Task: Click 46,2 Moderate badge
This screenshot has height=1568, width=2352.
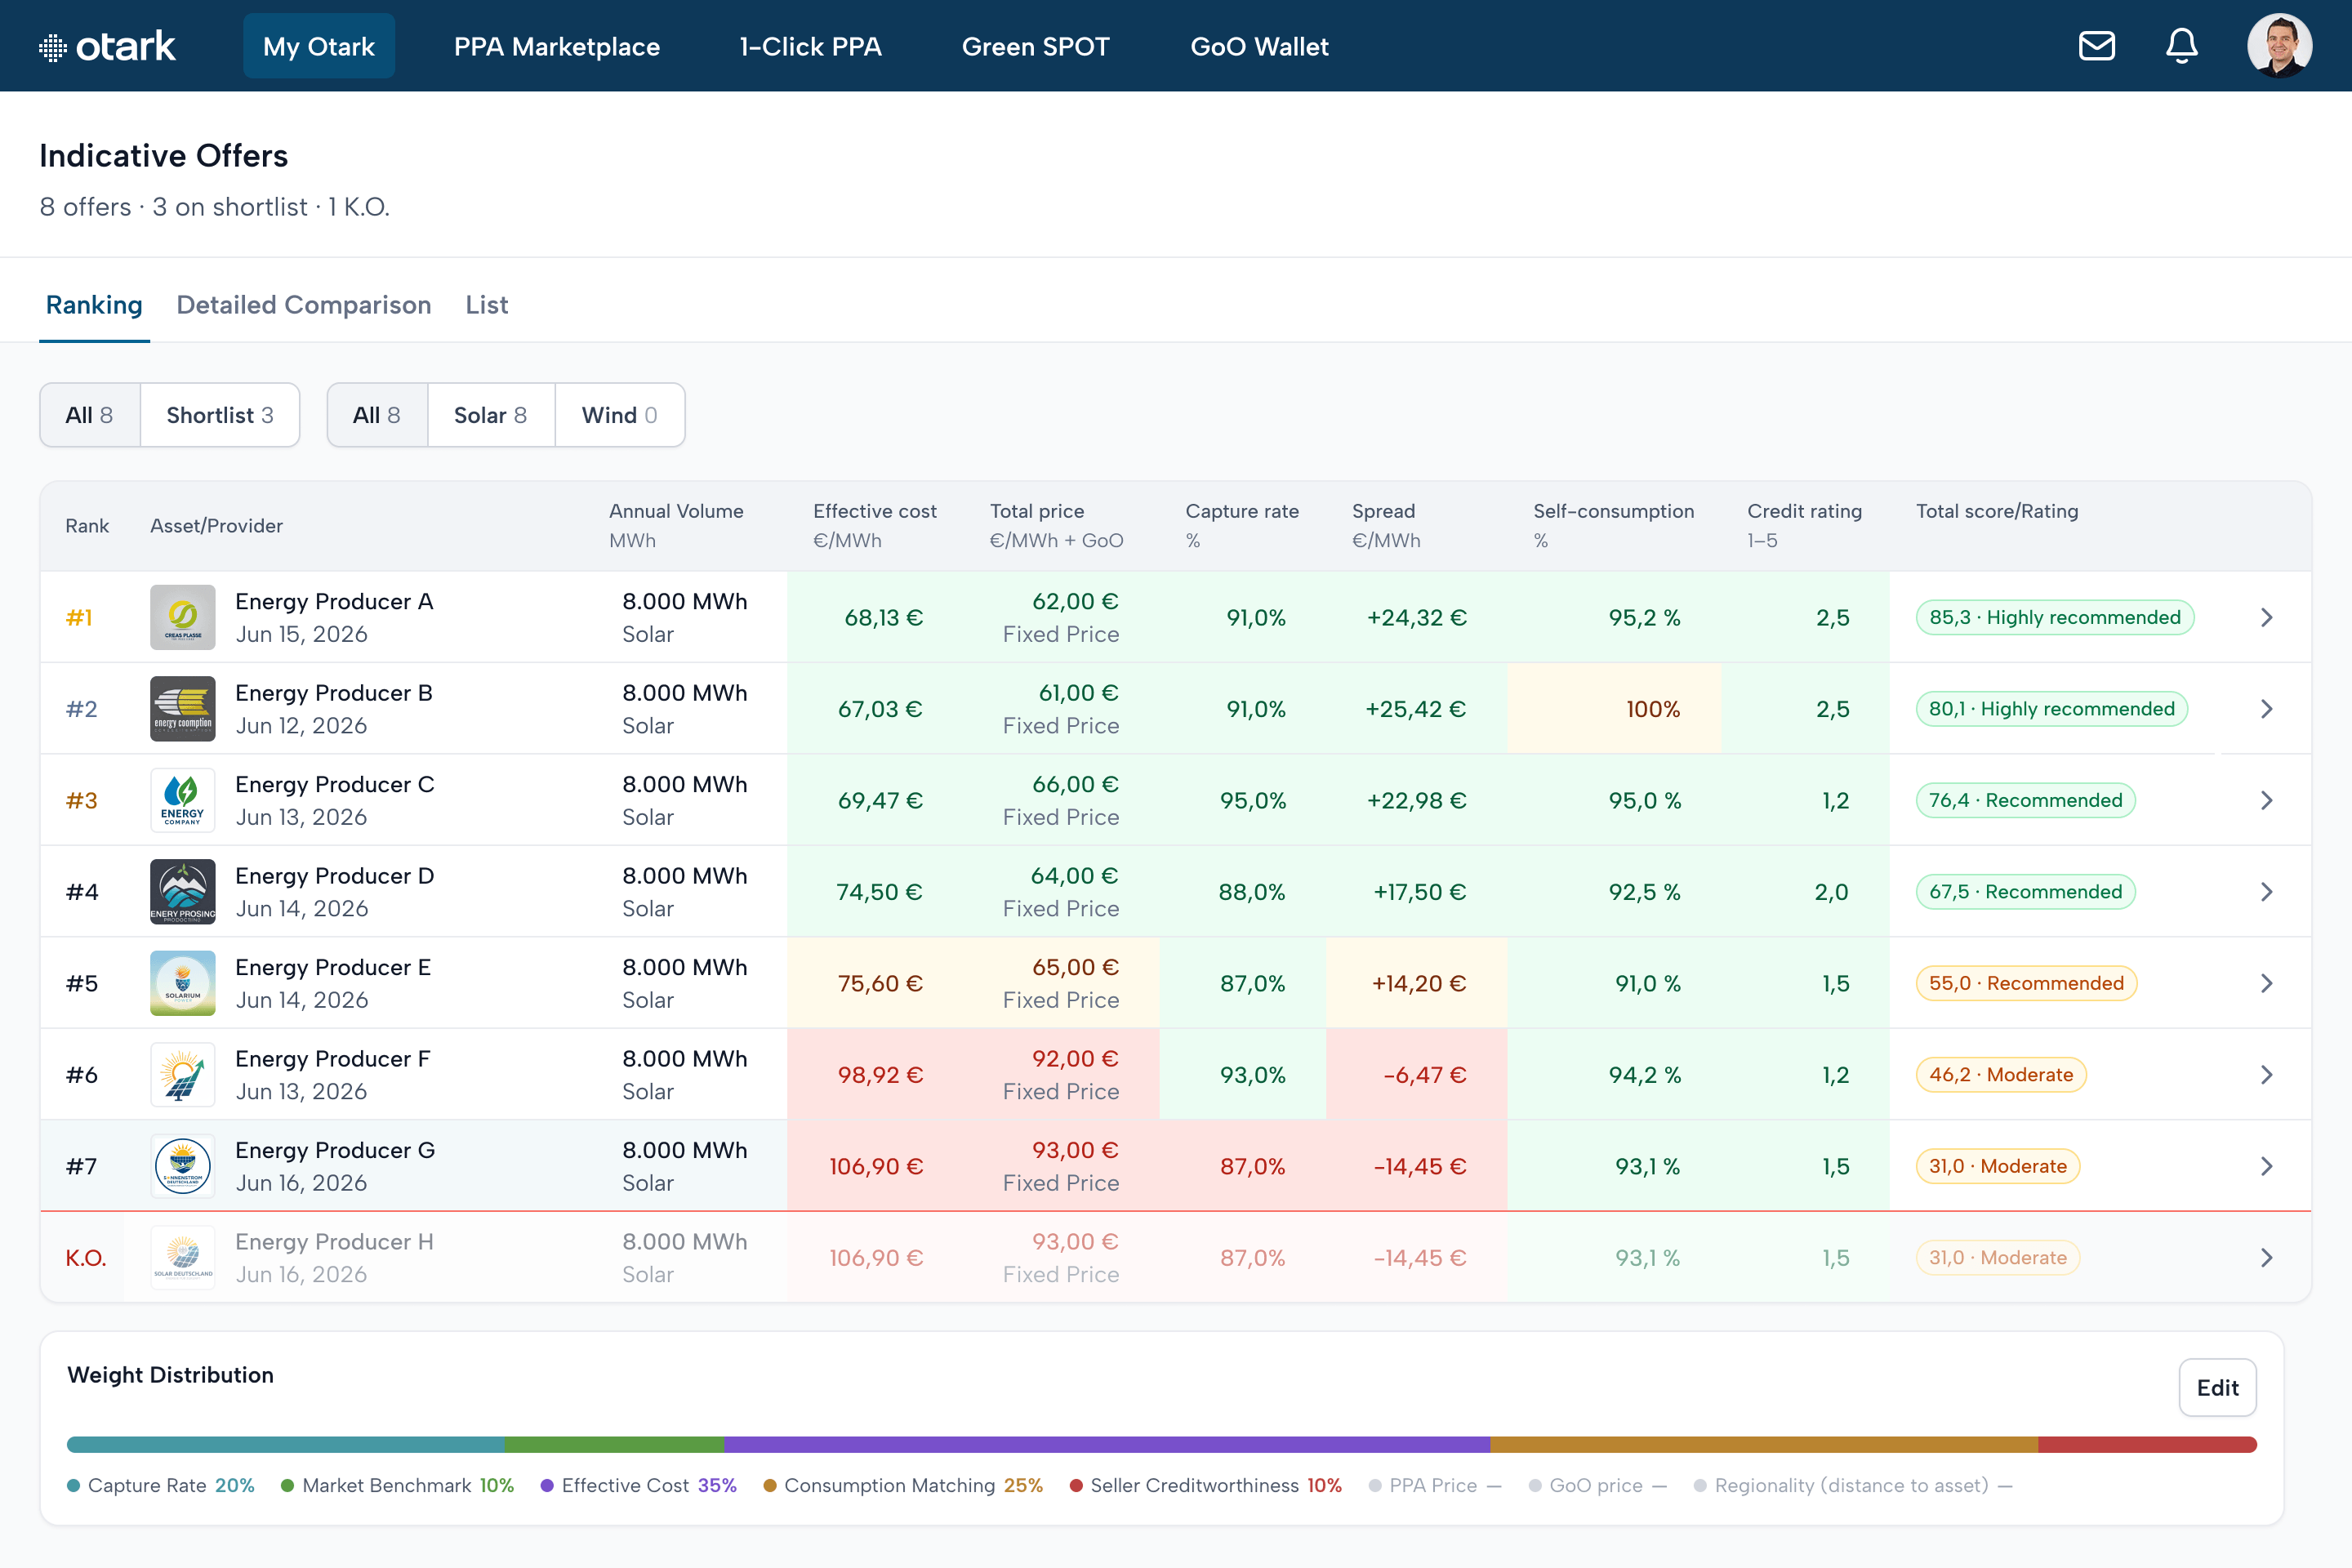Action: (x=2001, y=1075)
